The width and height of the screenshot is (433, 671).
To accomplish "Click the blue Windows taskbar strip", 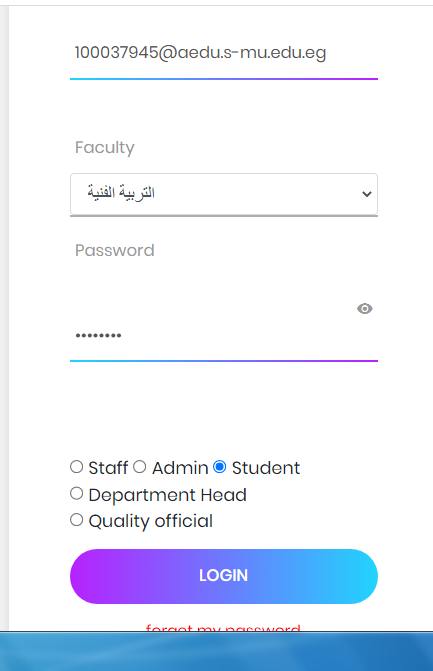I will coord(216,651).
